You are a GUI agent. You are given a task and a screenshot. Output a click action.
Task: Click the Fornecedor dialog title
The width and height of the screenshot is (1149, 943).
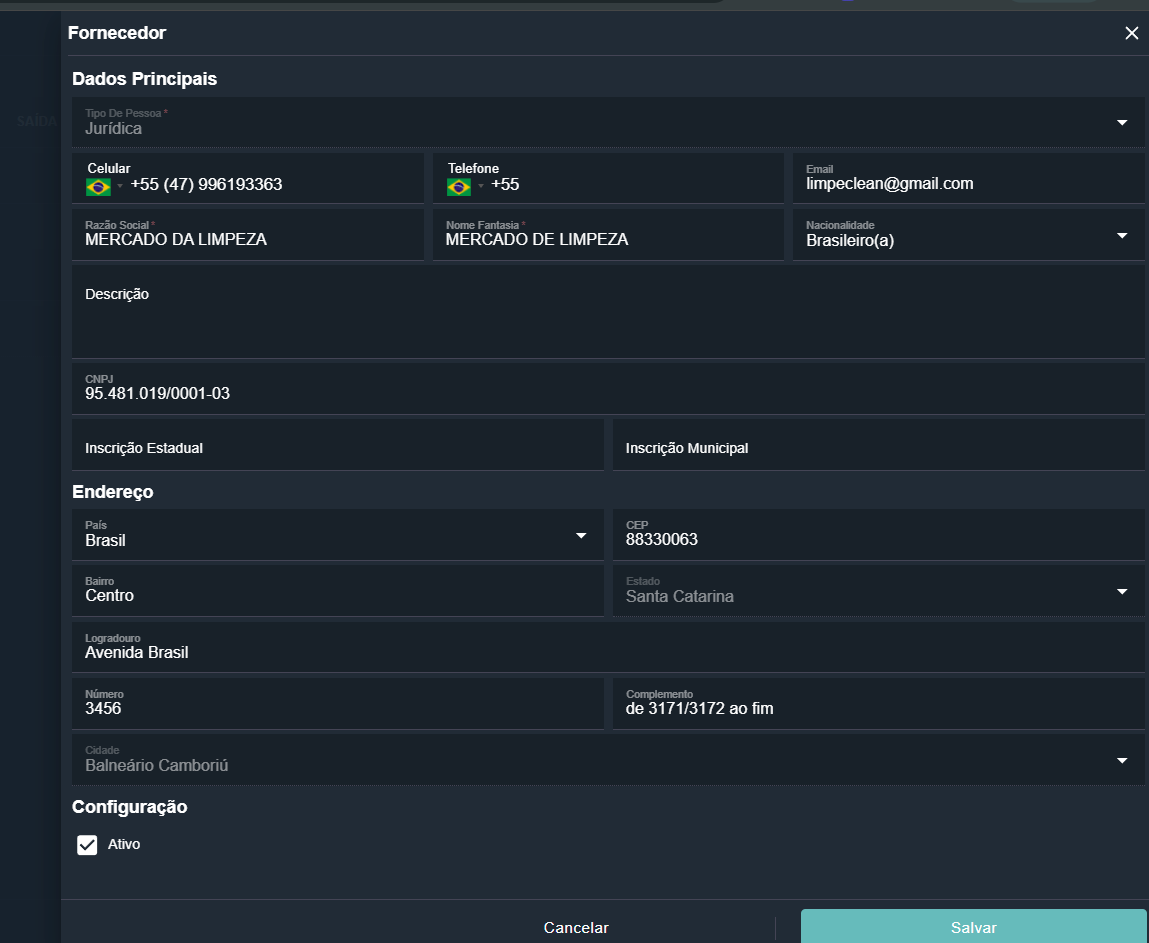(x=117, y=33)
